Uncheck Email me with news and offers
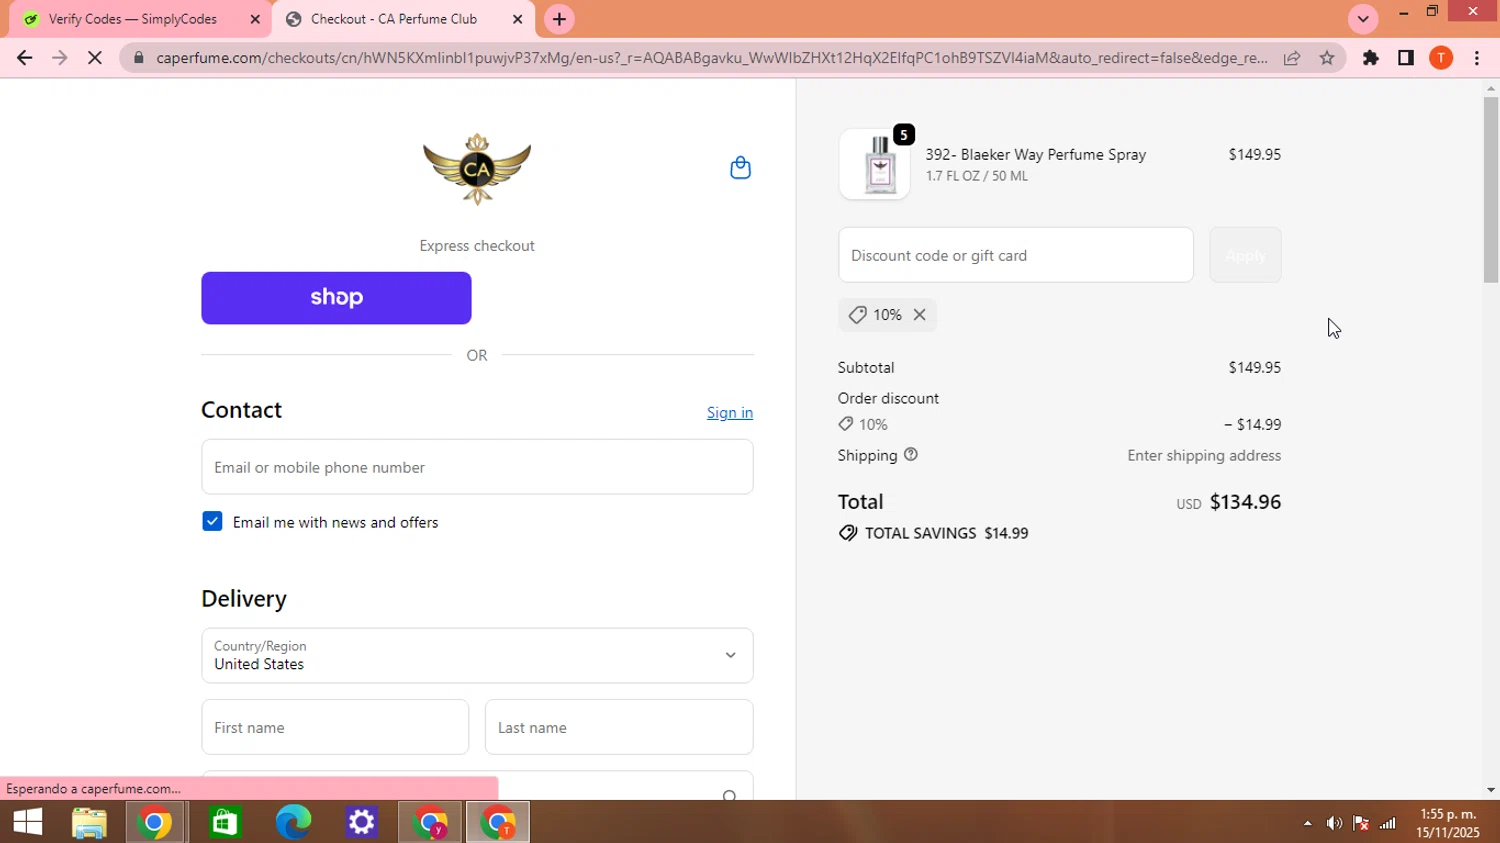Image resolution: width=1500 pixels, height=843 pixels. click(212, 522)
